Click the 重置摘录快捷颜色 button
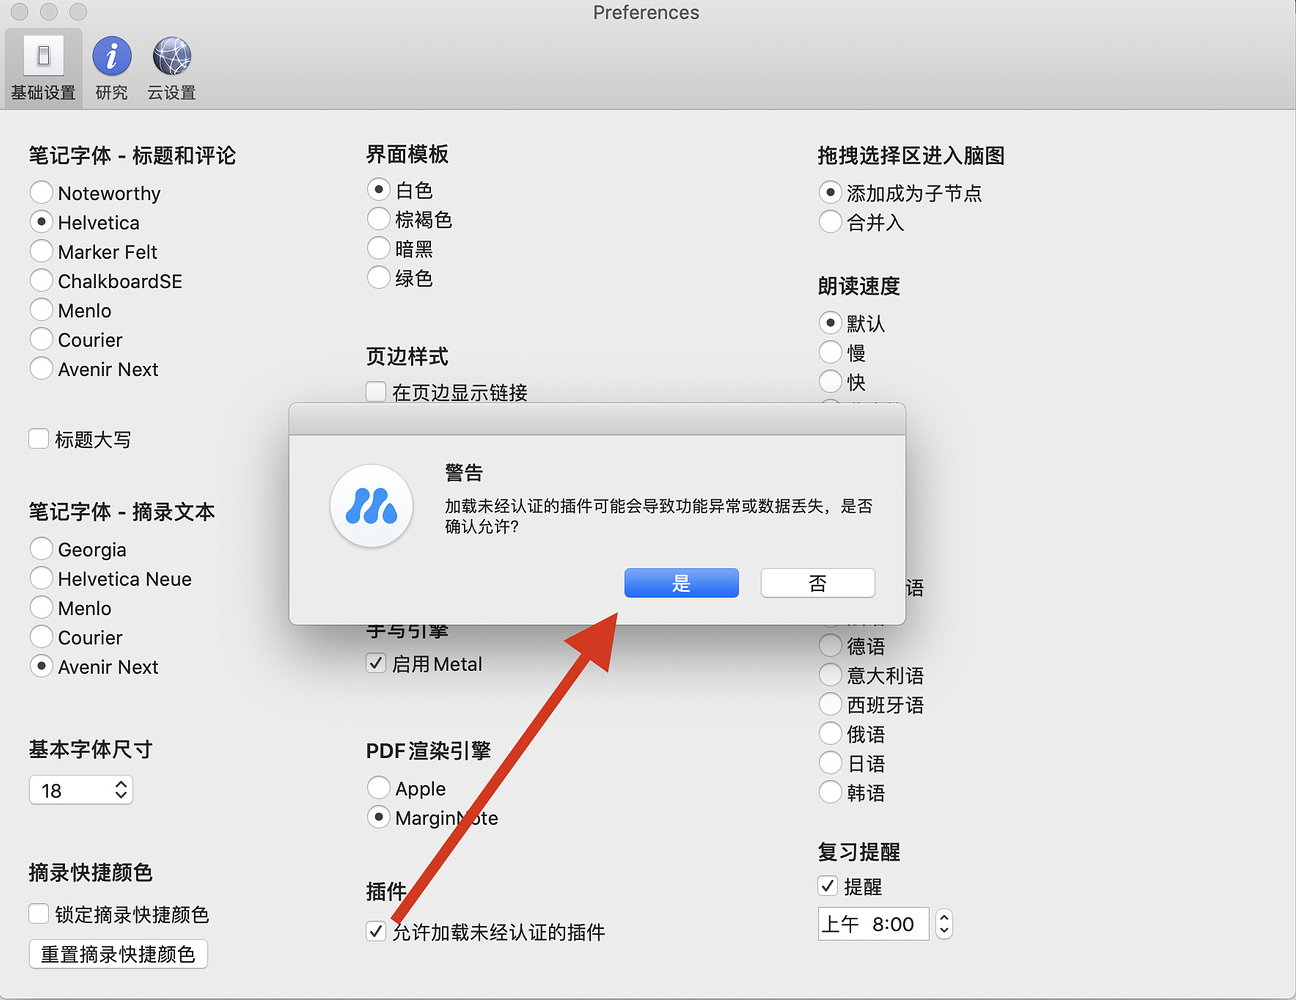Viewport: 1296px width, 1000px height. coord(118,954)
